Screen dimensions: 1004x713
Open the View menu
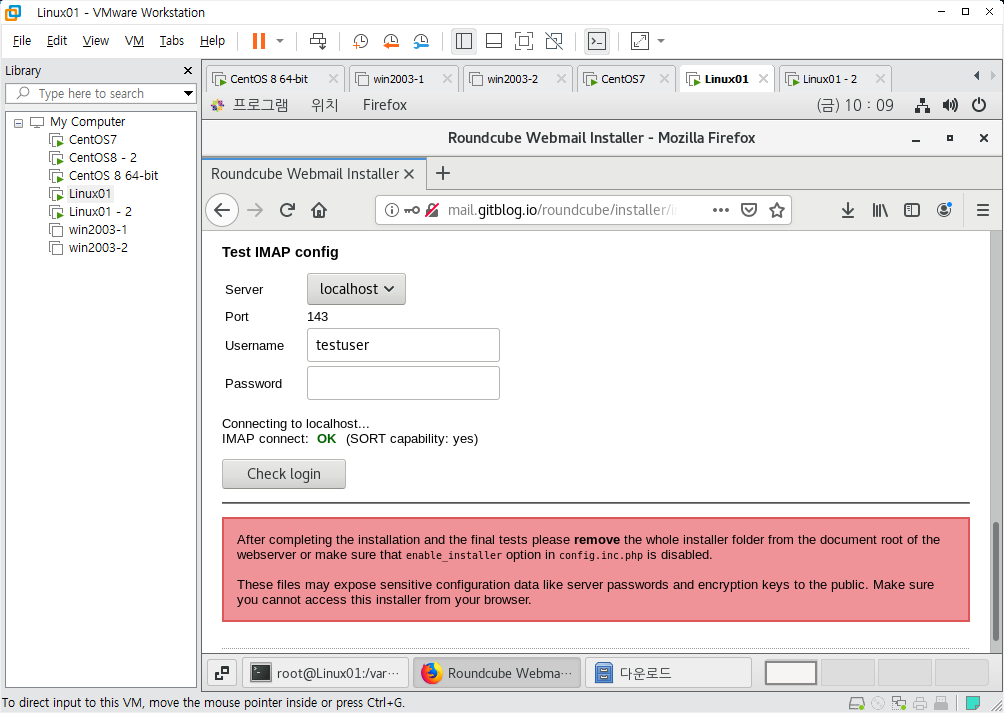pos(95,41)
